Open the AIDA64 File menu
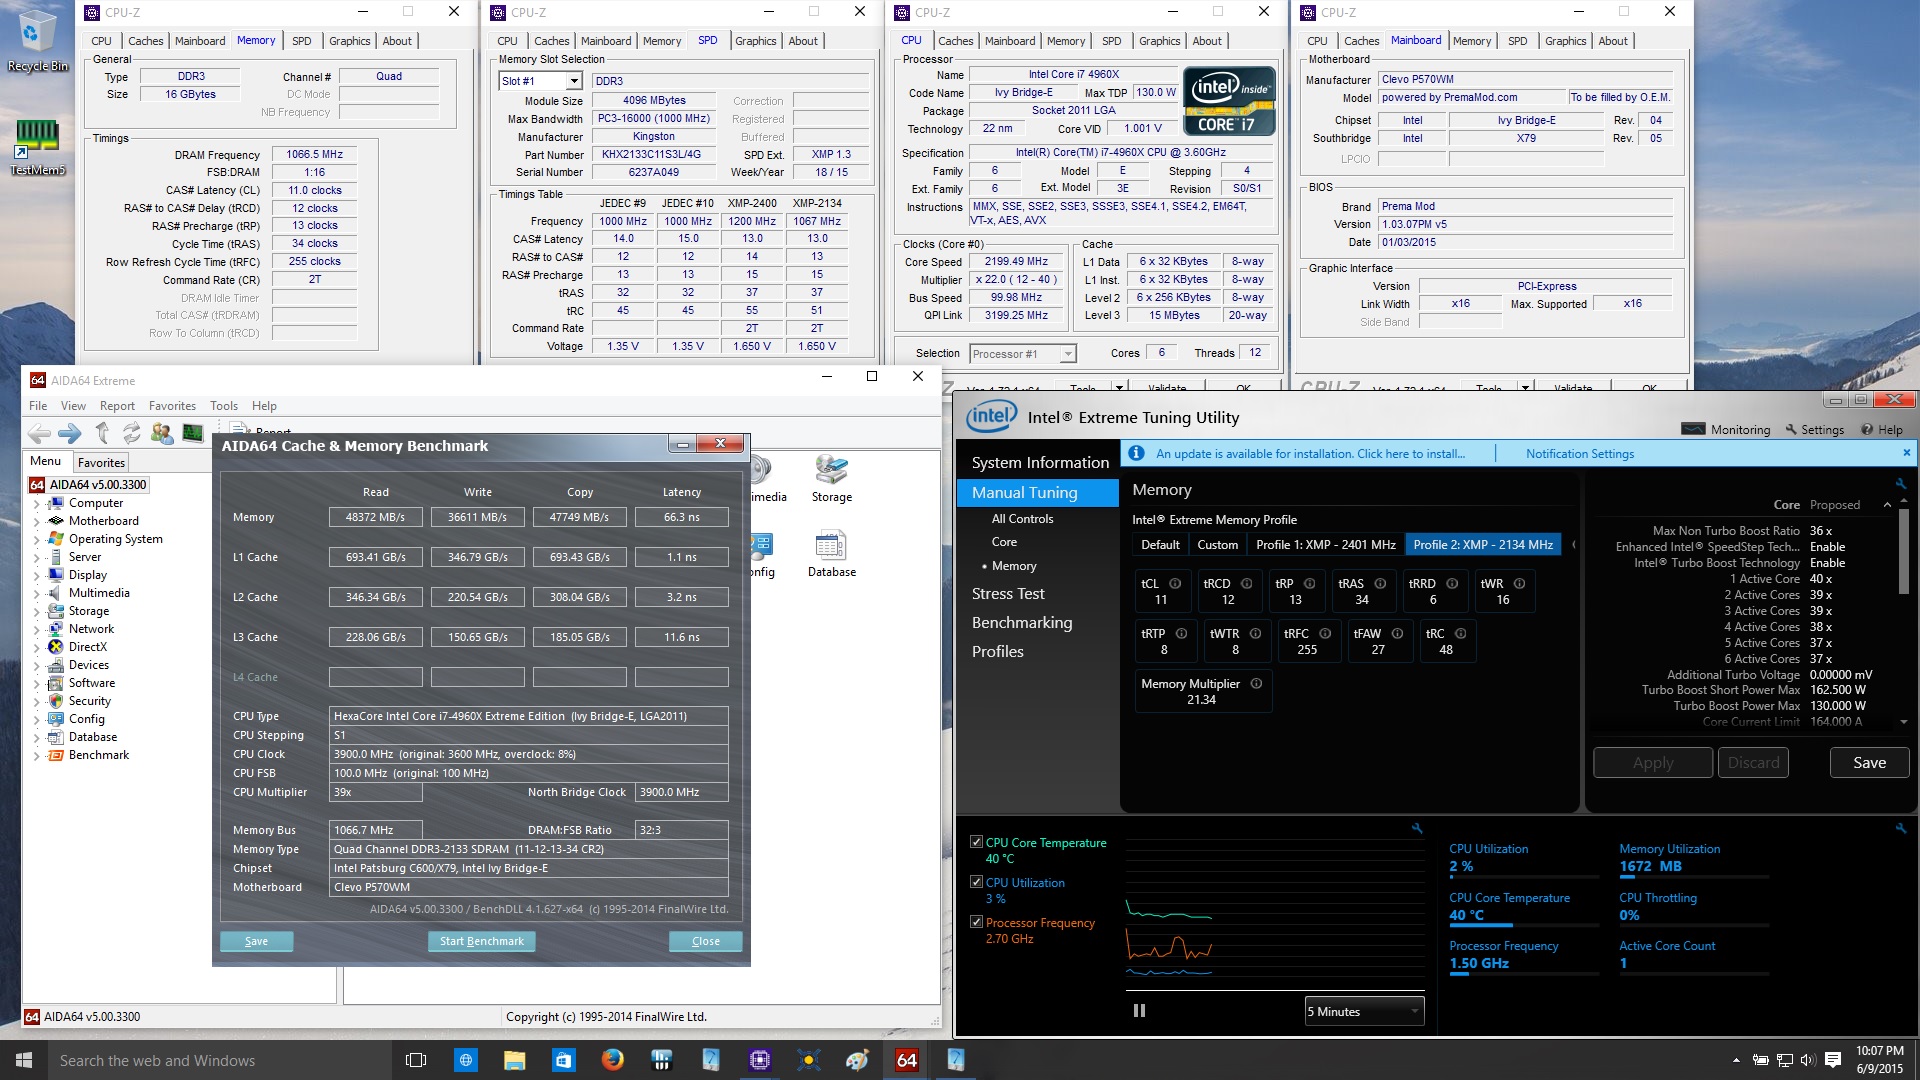Screen dimensions: 1920x1080 pos(38,406)
